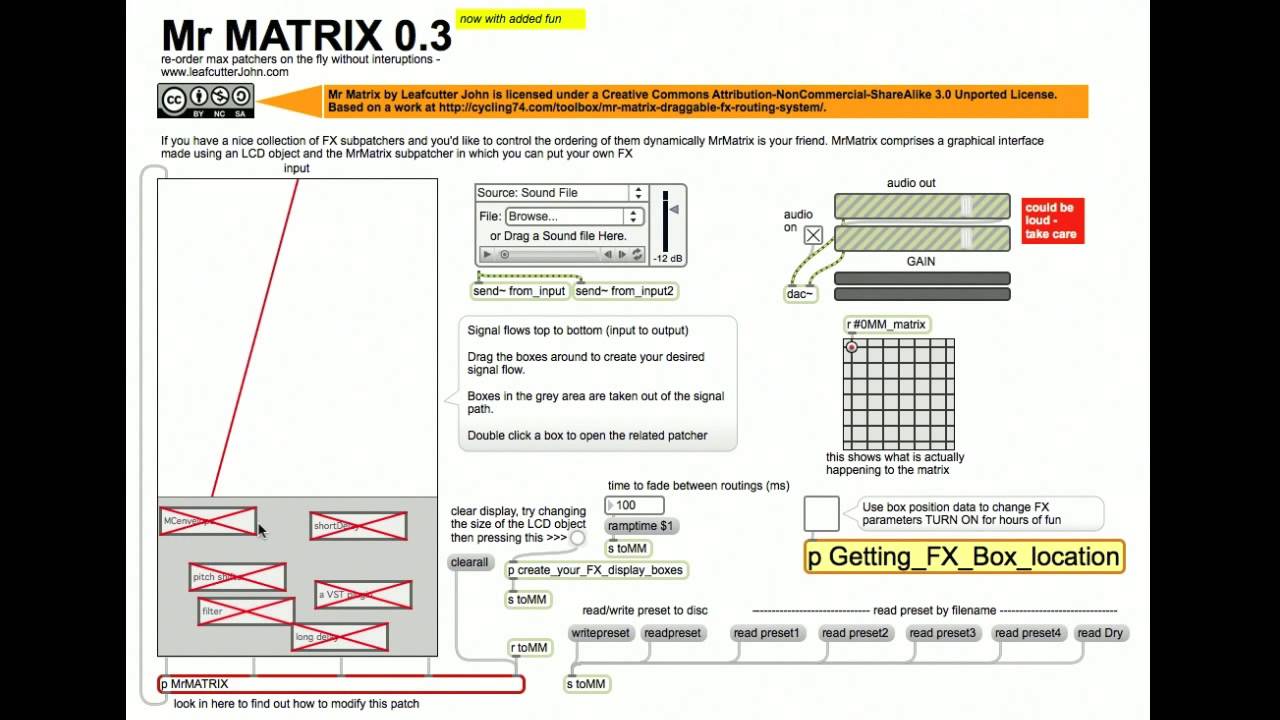This screenshot has width=1280, height=720.
Task: Click the forward arrow in the sound player
Action: (x=622, y=255)
